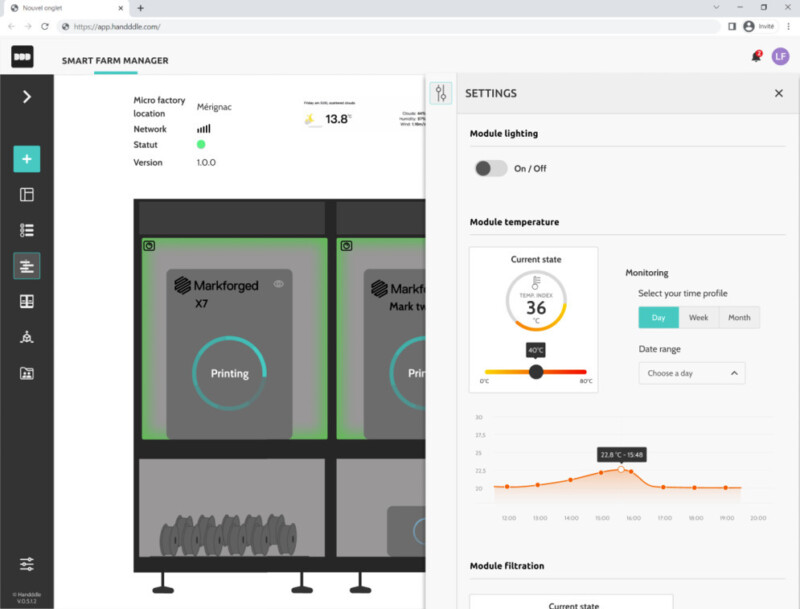Click the Mérignac location text
The image size is (800, 609).
pos(214,107)
